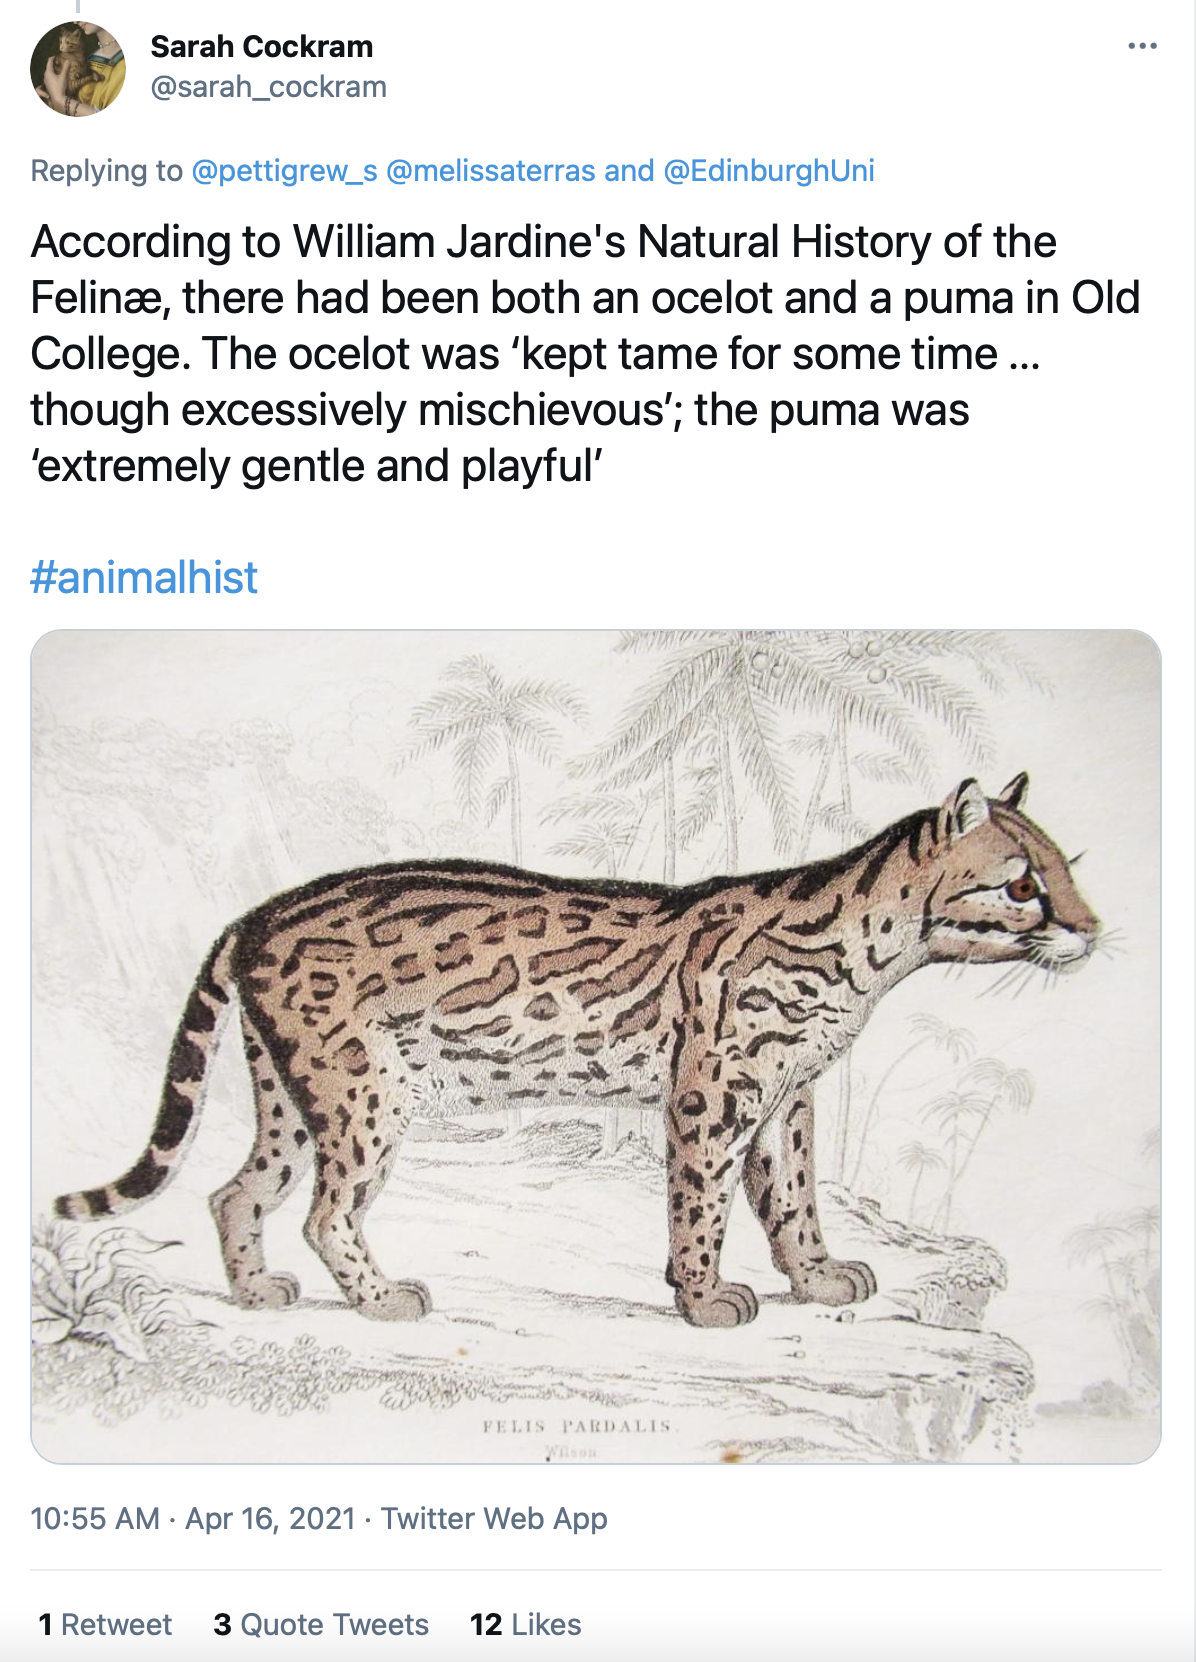View the 12 Likes list

[x=525, y=1624]
